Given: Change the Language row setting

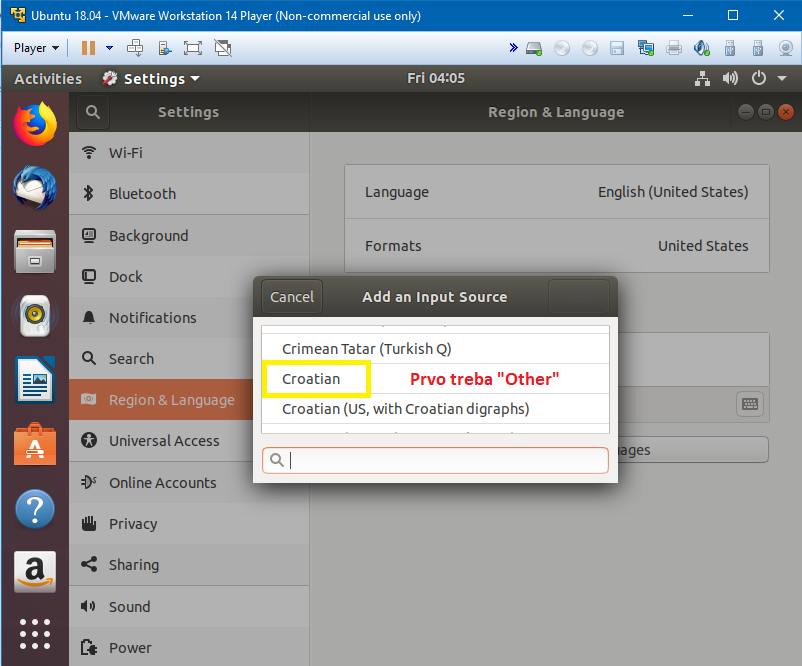Looking at the screenshot, I should (557, 192).
